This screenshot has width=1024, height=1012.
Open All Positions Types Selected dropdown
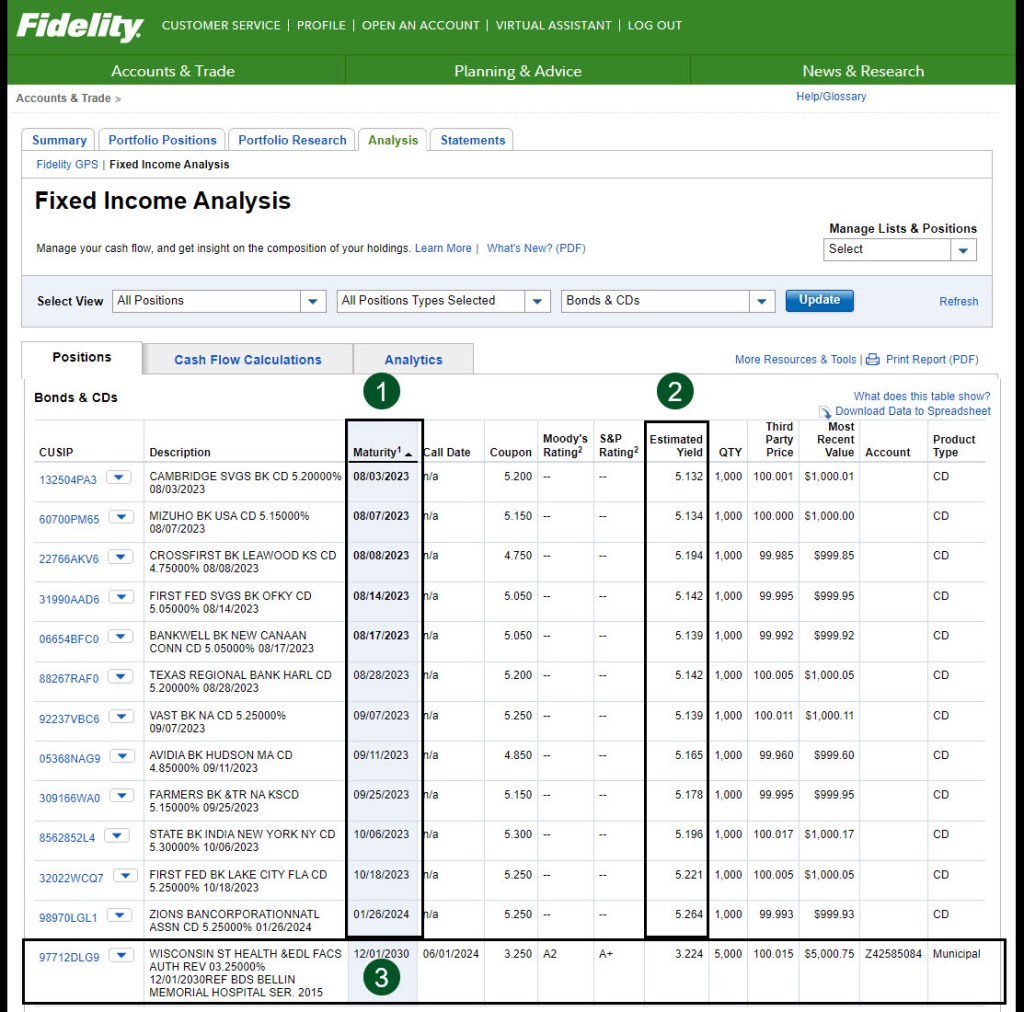pos(538,301)
